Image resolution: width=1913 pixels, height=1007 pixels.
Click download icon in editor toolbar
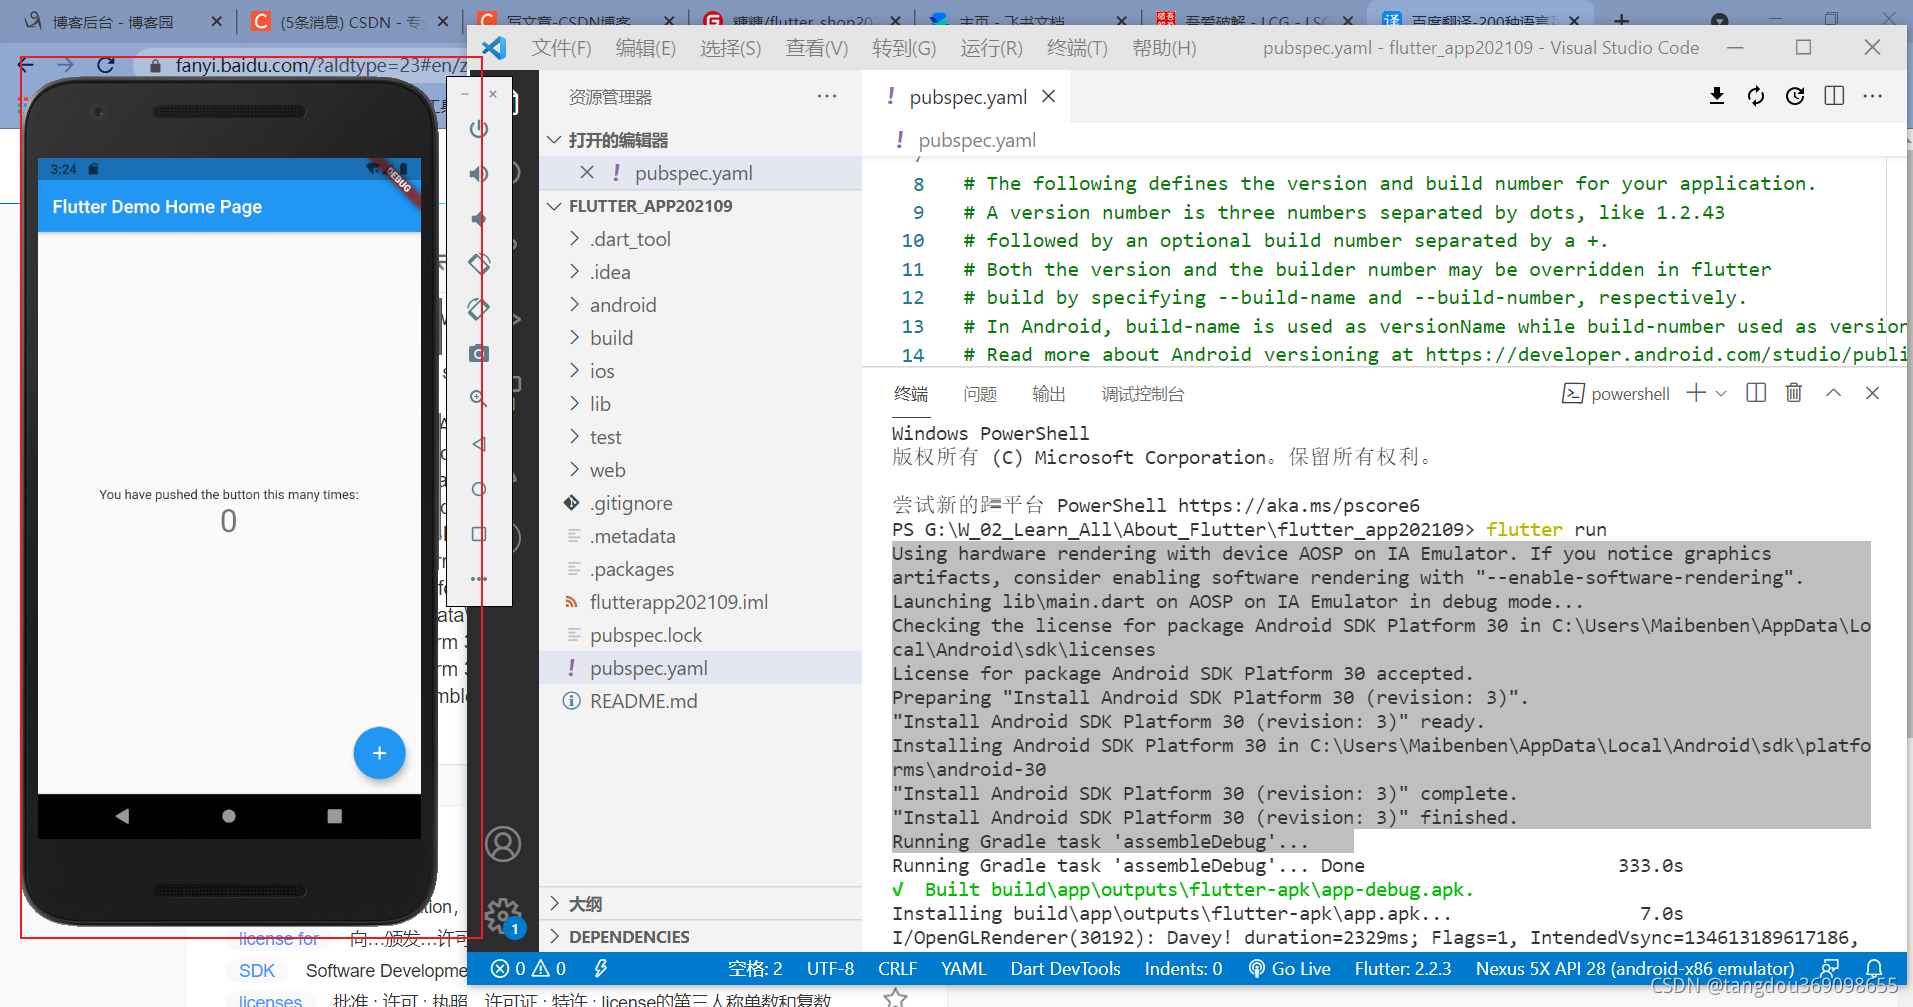tap(1717, 96)
